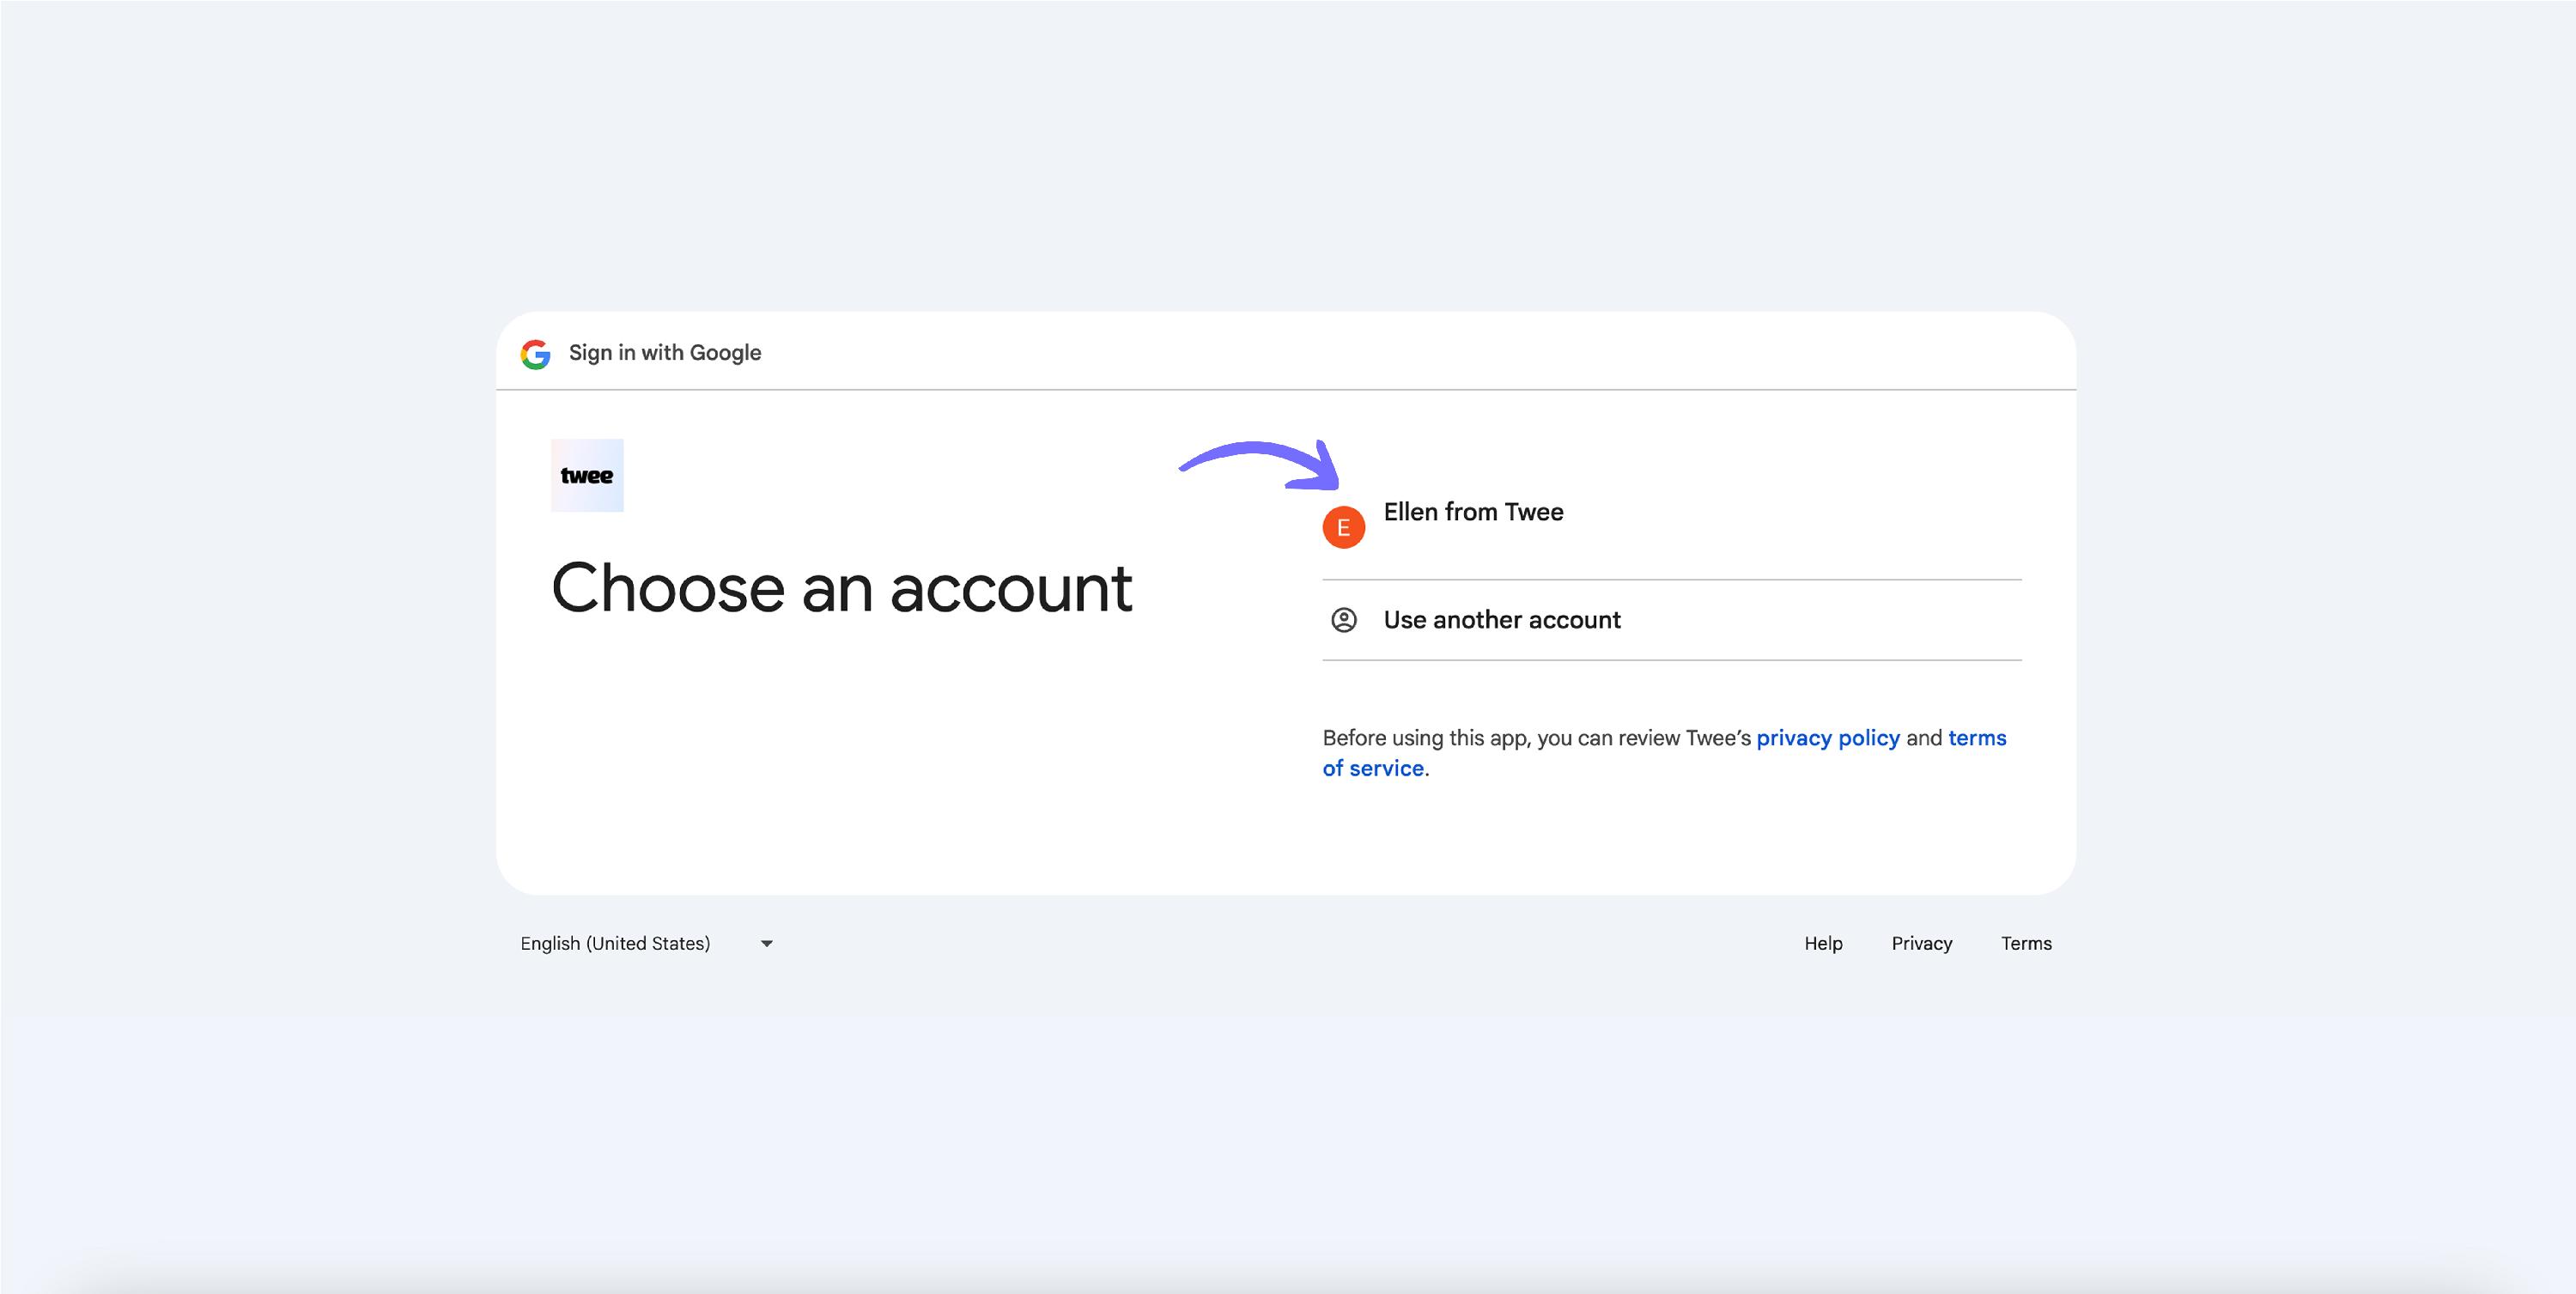Image resolution: width=2576 pixels, height=1294 pixels.
Task: Open the Privacy footer link
Action: coord(1921,943)
